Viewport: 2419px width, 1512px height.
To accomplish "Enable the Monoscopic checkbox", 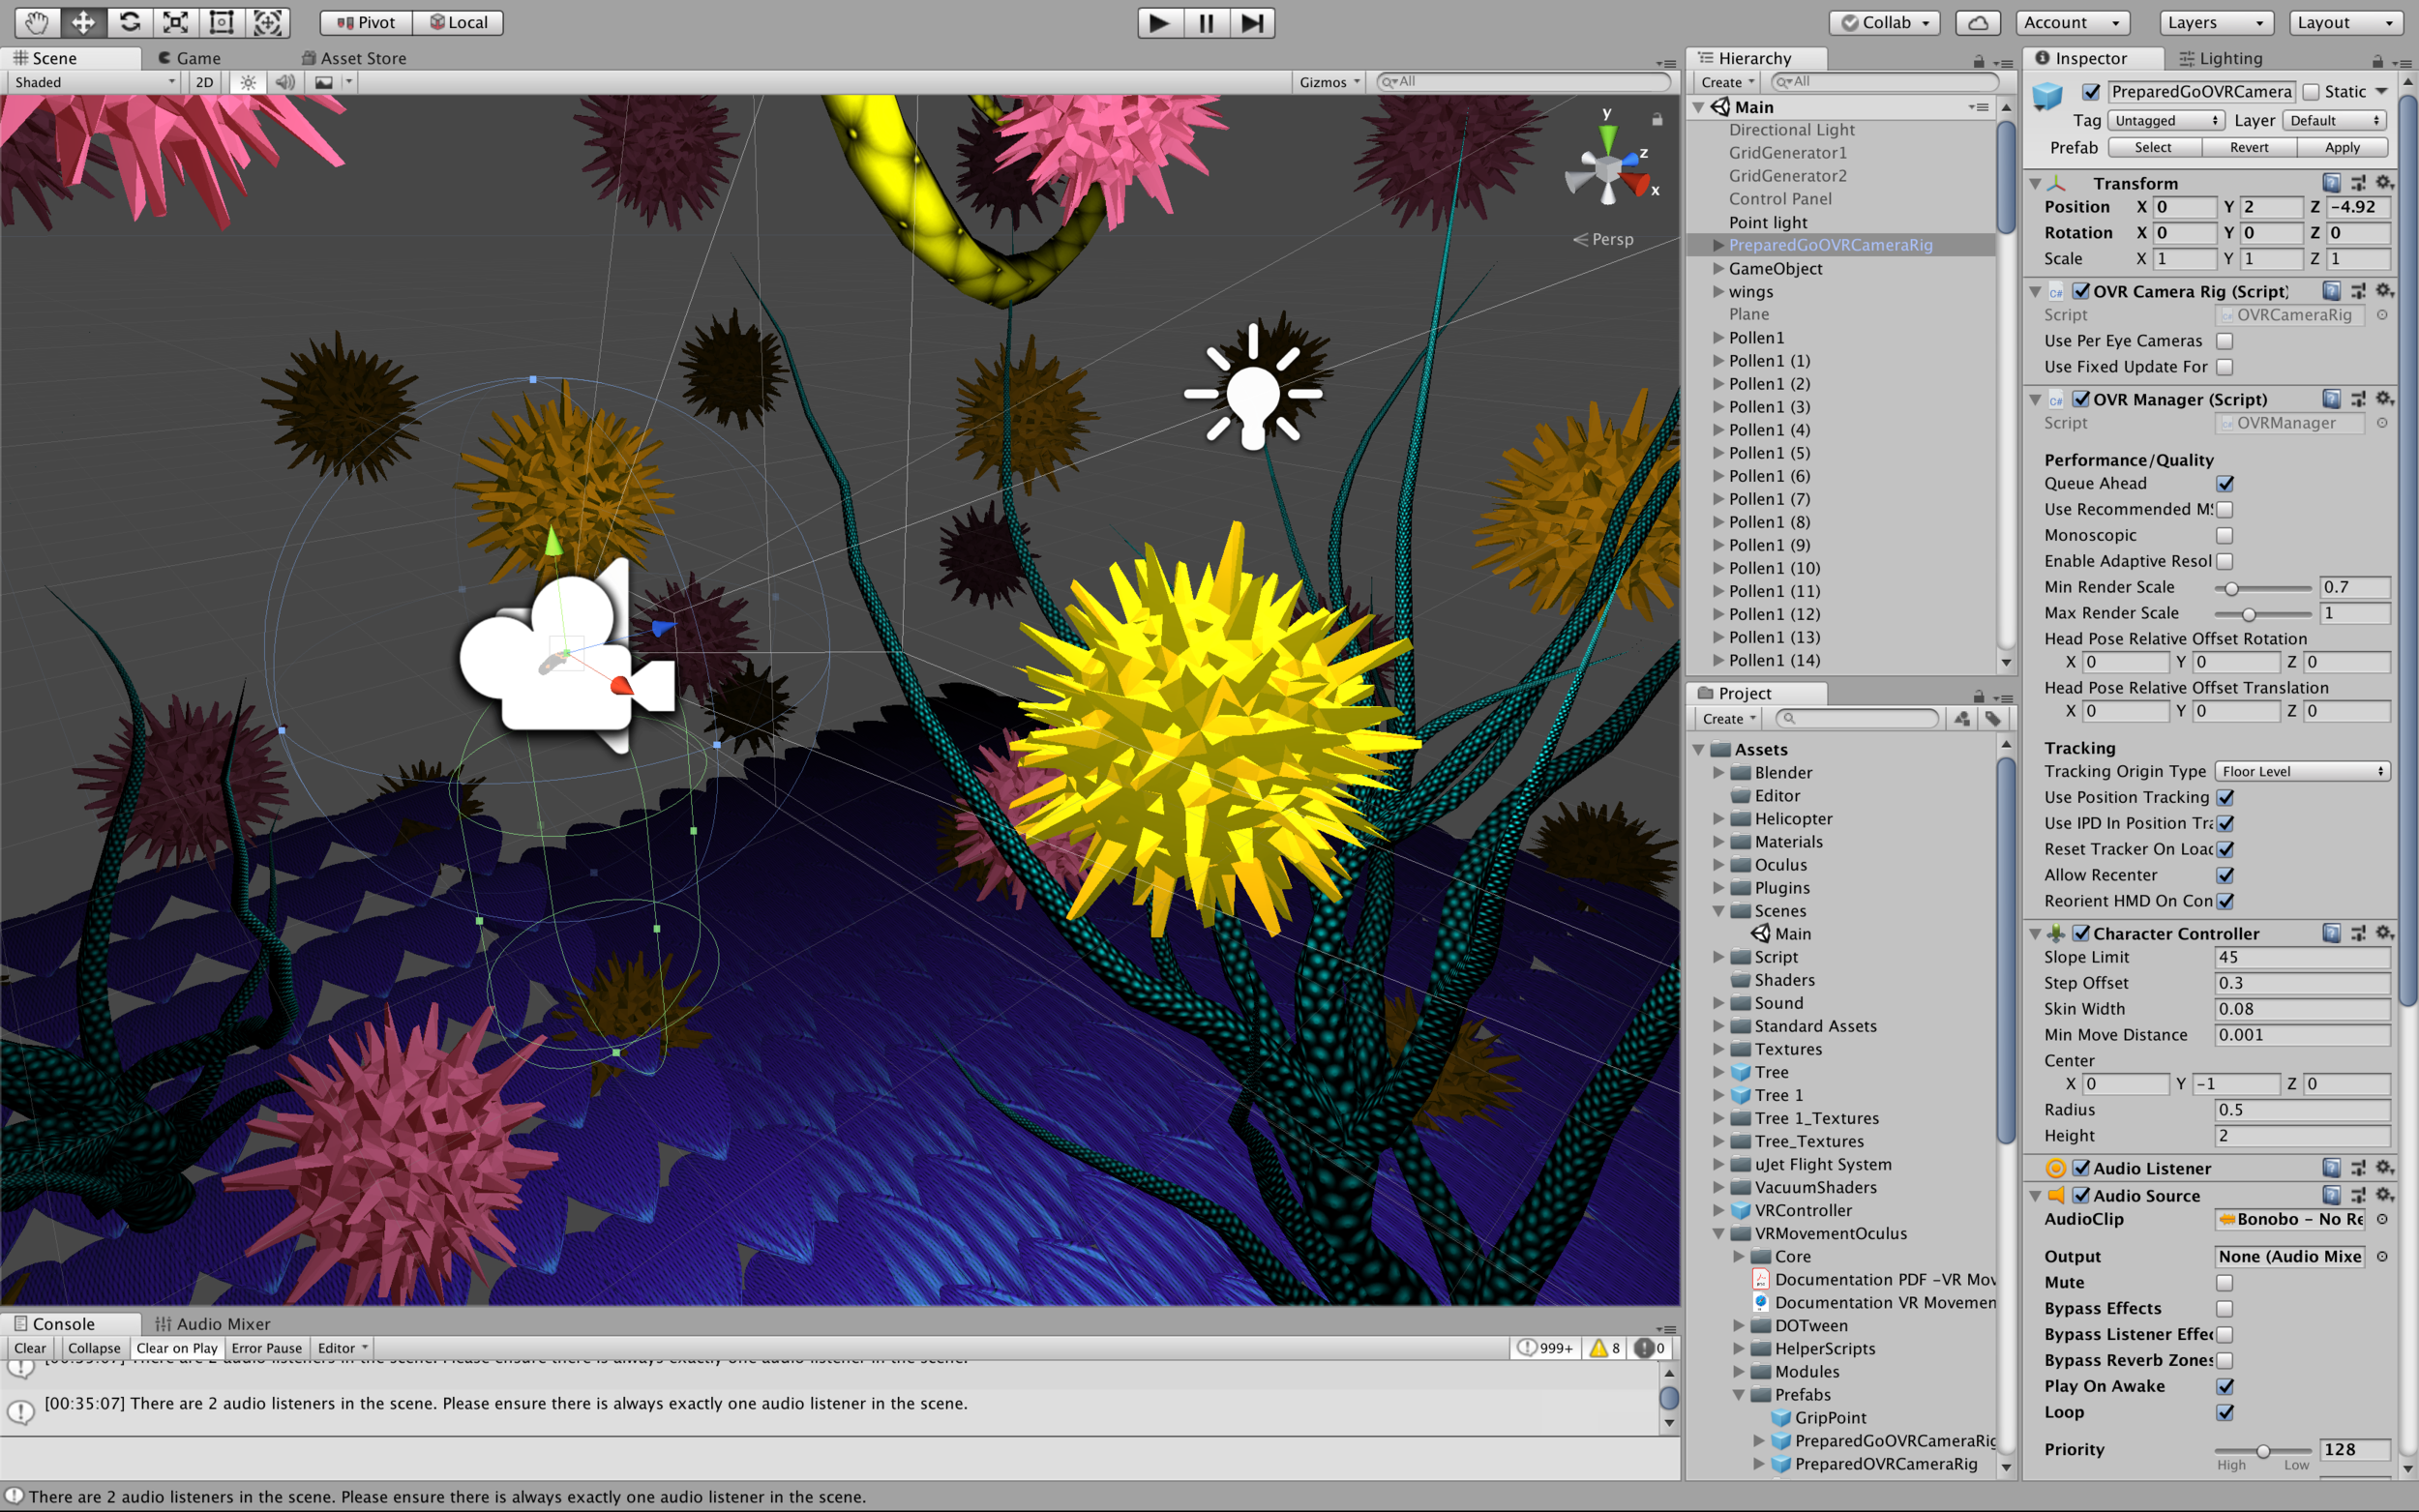I will click(x=2224, y=535).
